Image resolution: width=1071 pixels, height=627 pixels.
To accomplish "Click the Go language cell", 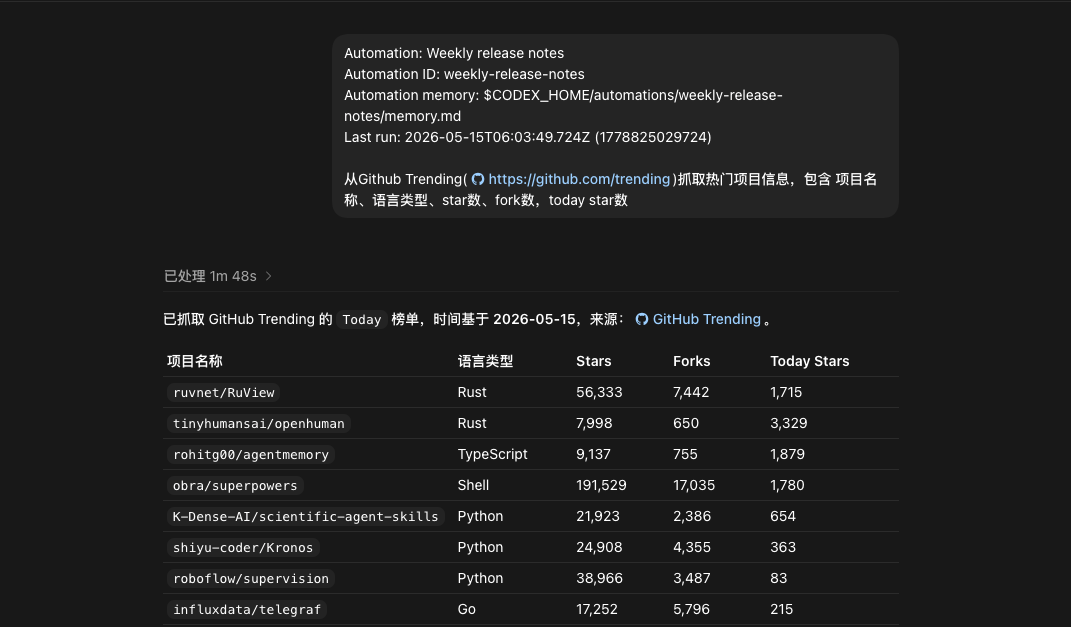I will (467, 609).
